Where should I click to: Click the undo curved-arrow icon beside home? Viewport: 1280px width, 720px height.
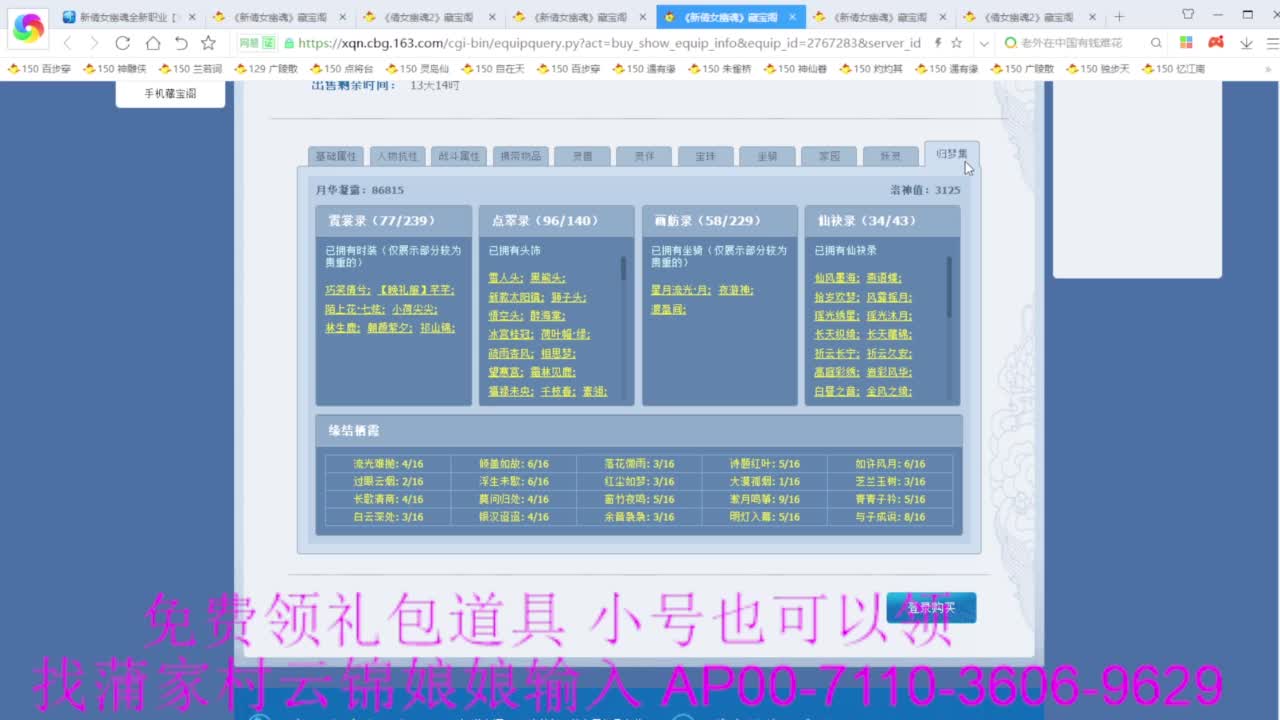pos(180,45)
